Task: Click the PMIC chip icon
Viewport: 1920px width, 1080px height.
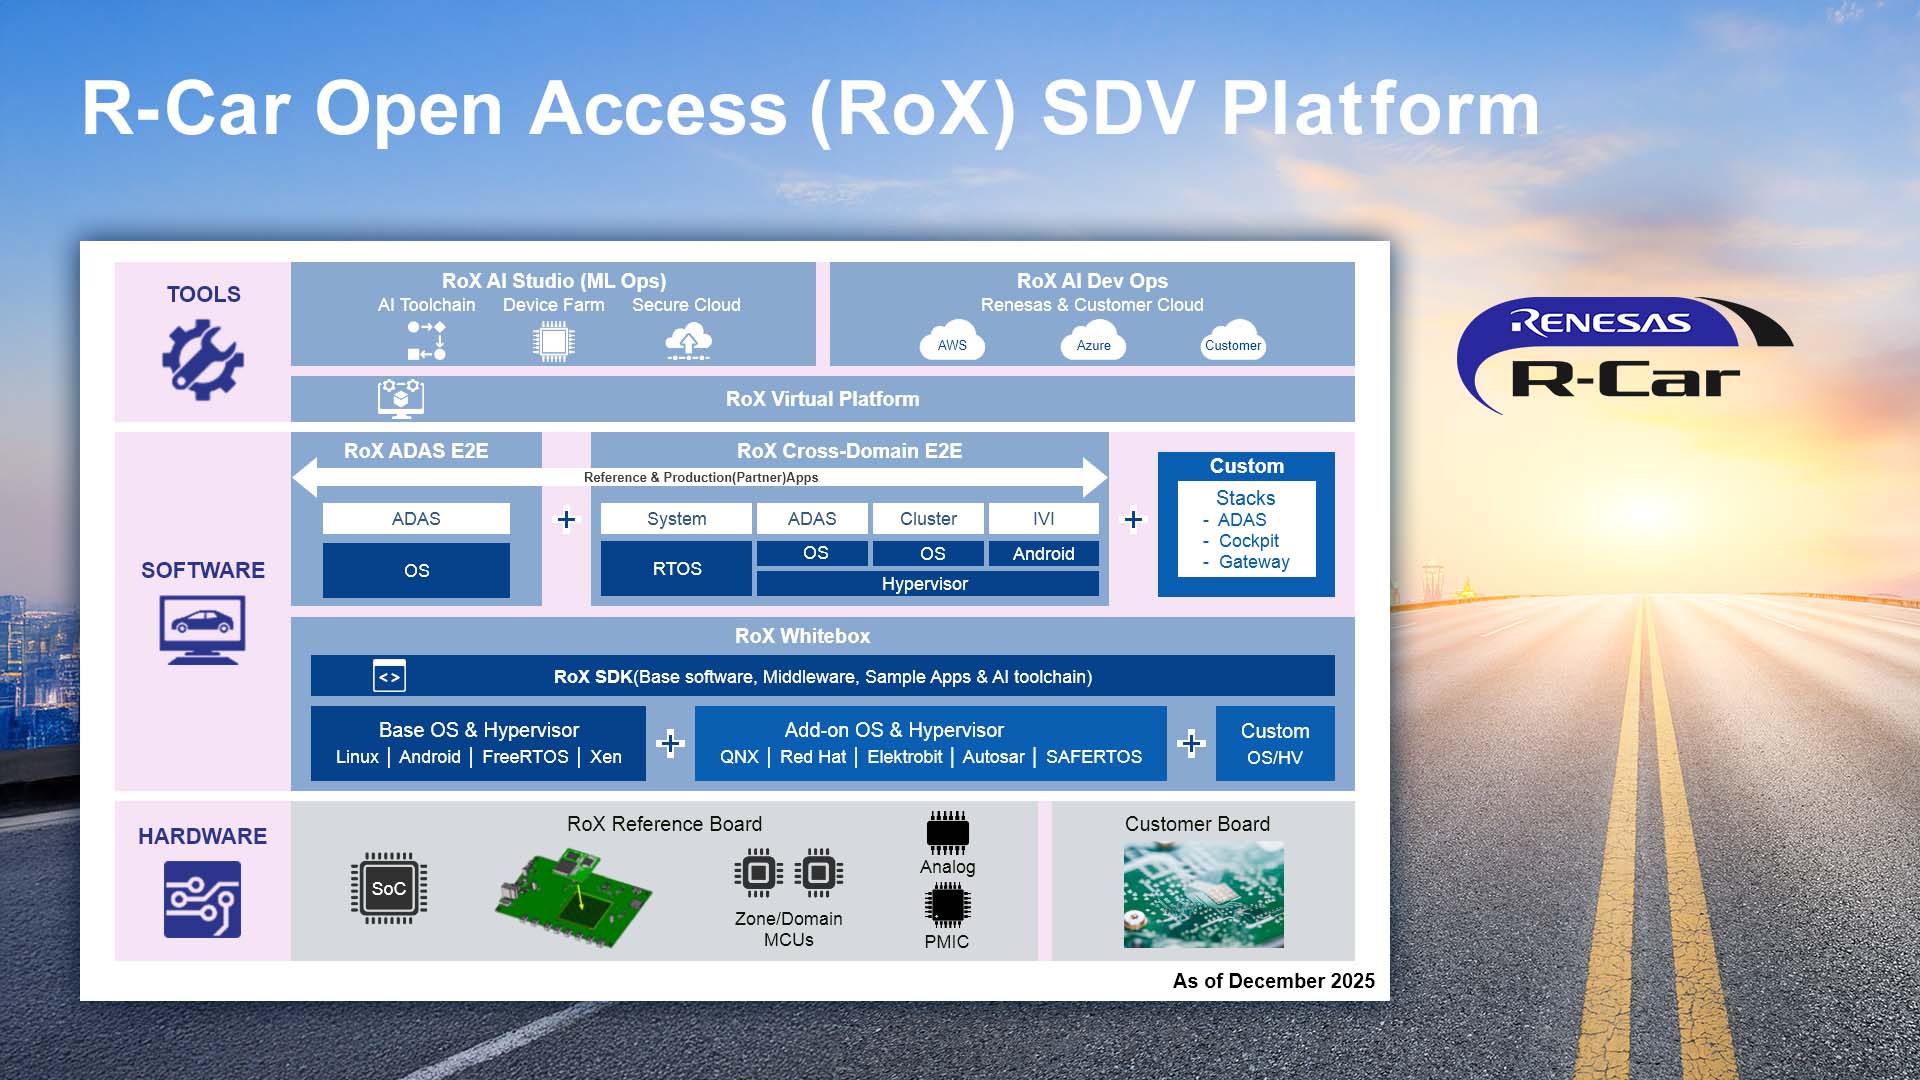Action: coord(947,905)
